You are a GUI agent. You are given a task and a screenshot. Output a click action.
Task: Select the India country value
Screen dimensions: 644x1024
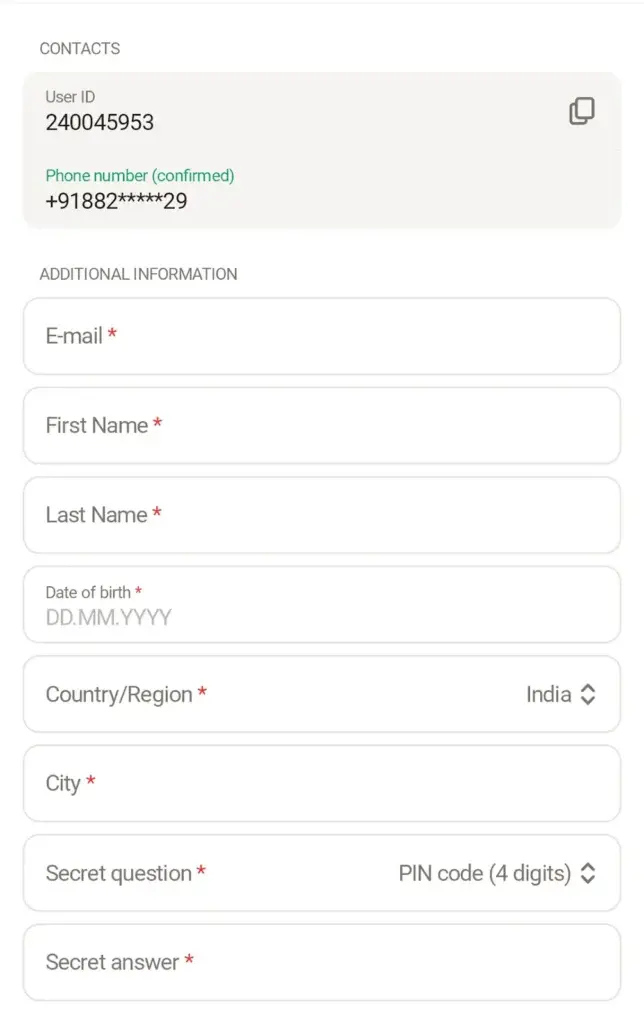click(x=549, y=694)
